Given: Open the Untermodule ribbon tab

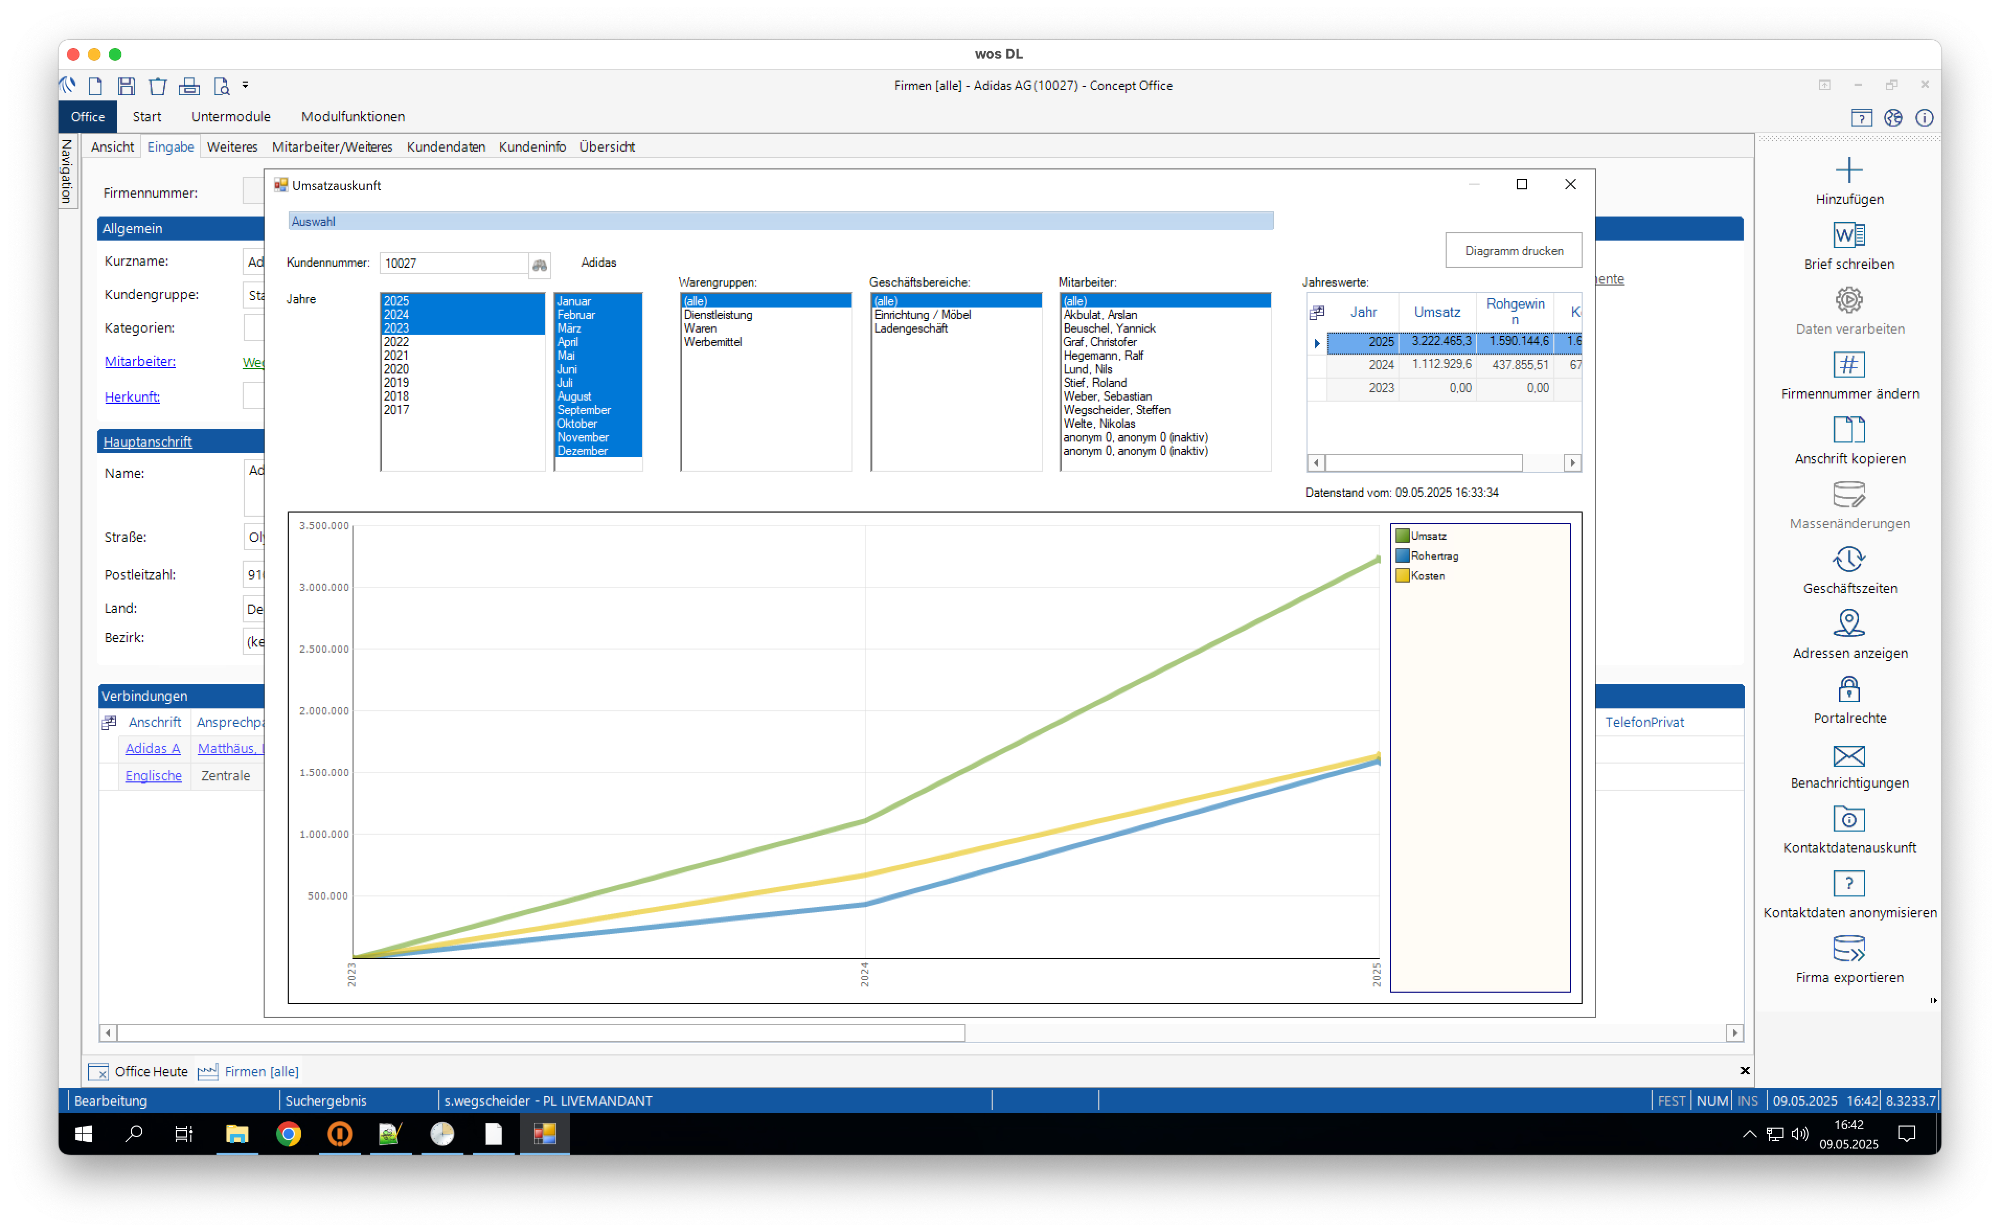Looking at the screenshot, I should (x=231, y=117).
